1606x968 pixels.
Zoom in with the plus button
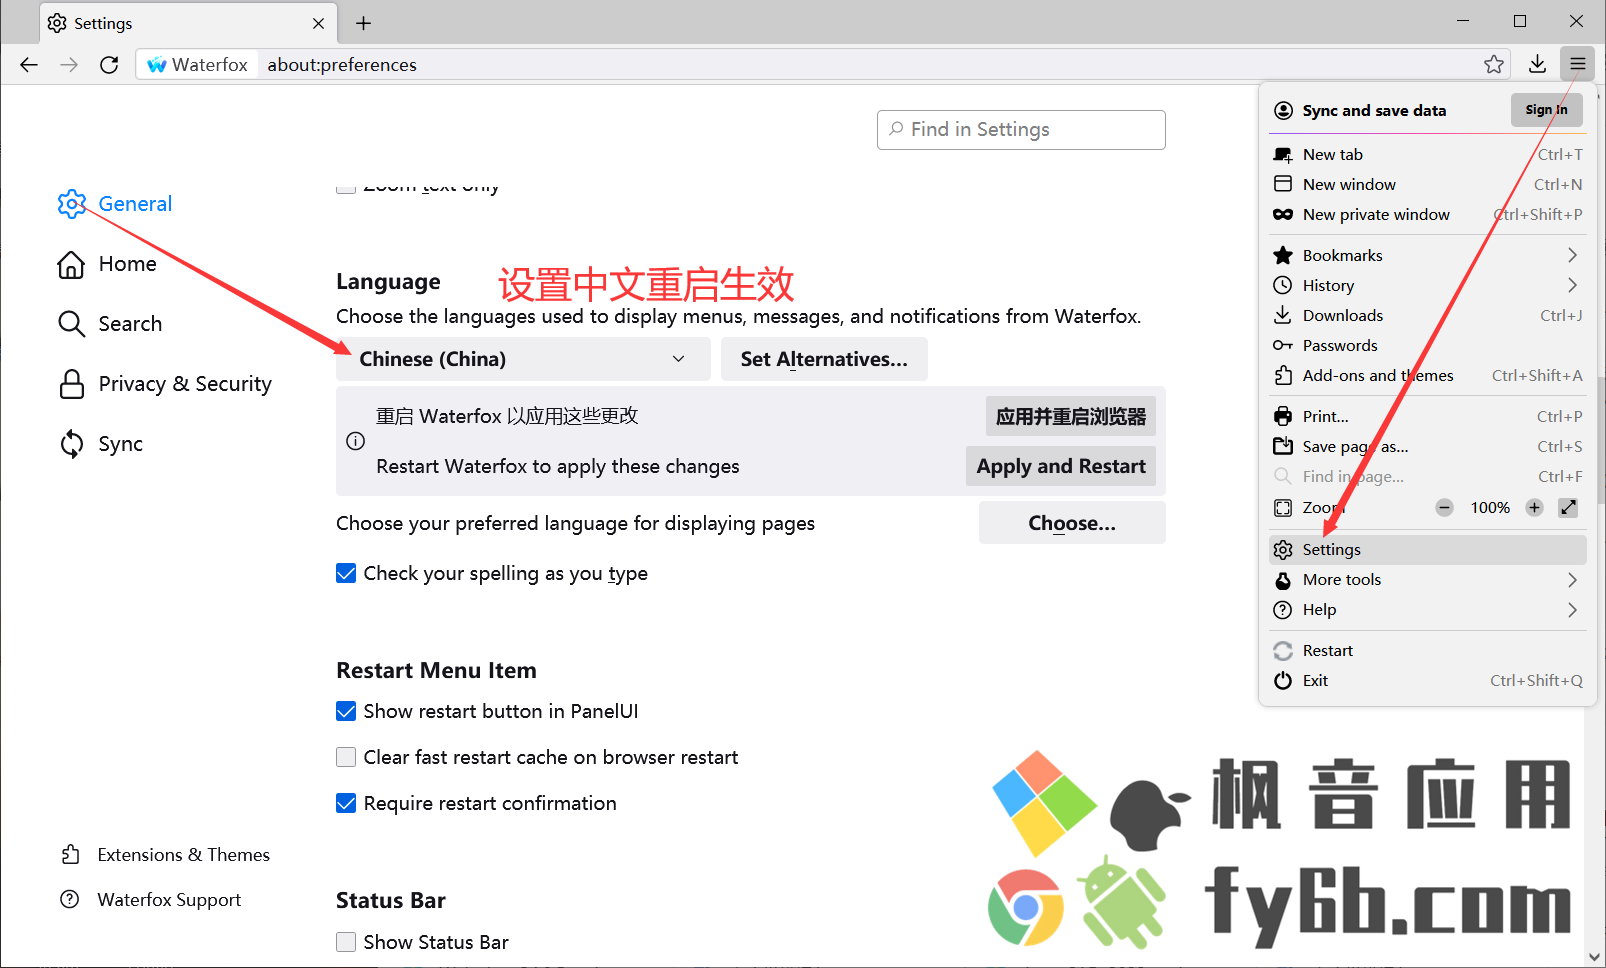1534,508
